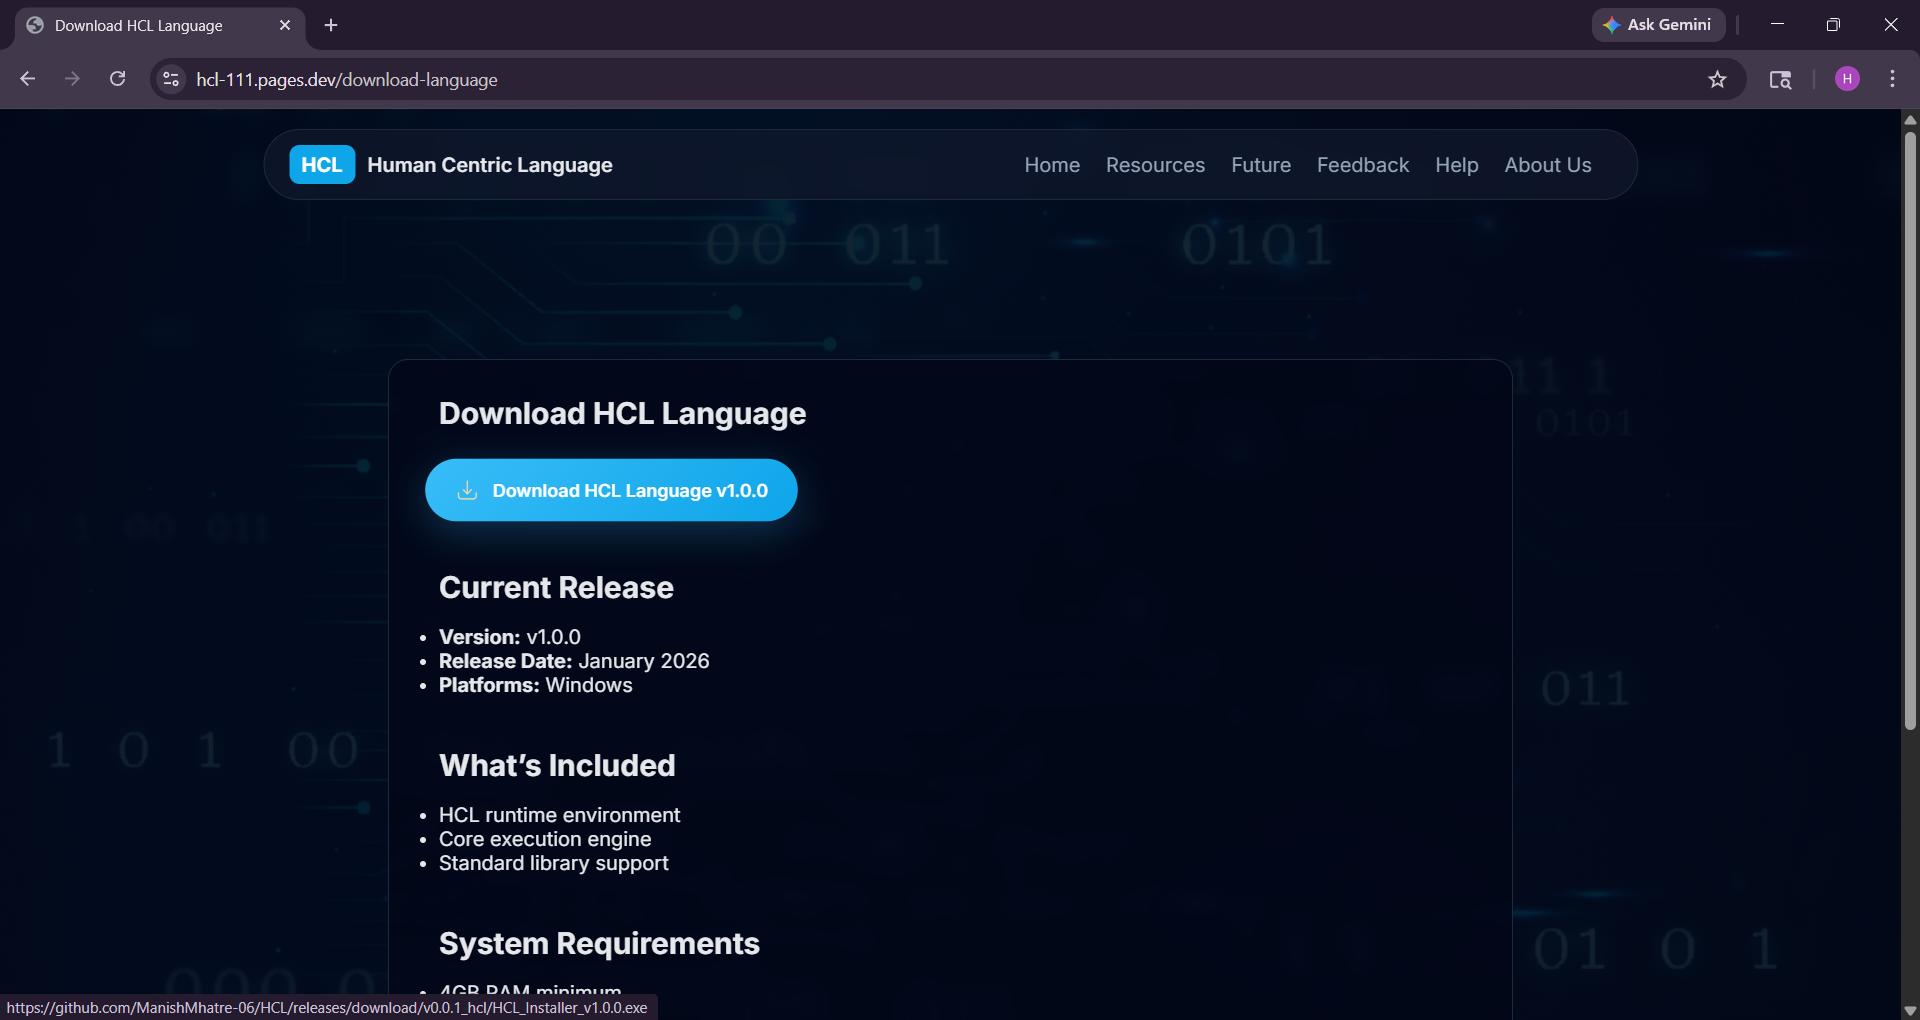Image resolution: width=1920 pixels, height=1020 pixels.
Task: Switch to the Download HCL Language tab
Action: (140, 25)
